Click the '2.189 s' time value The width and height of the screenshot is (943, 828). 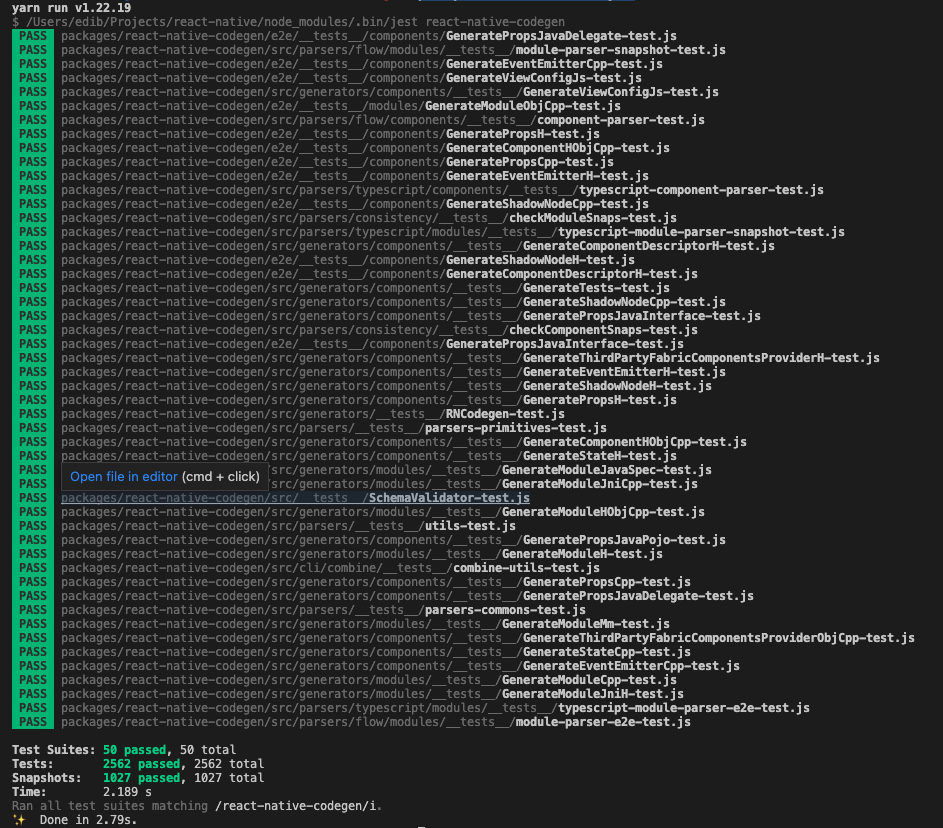coord(127,792)
